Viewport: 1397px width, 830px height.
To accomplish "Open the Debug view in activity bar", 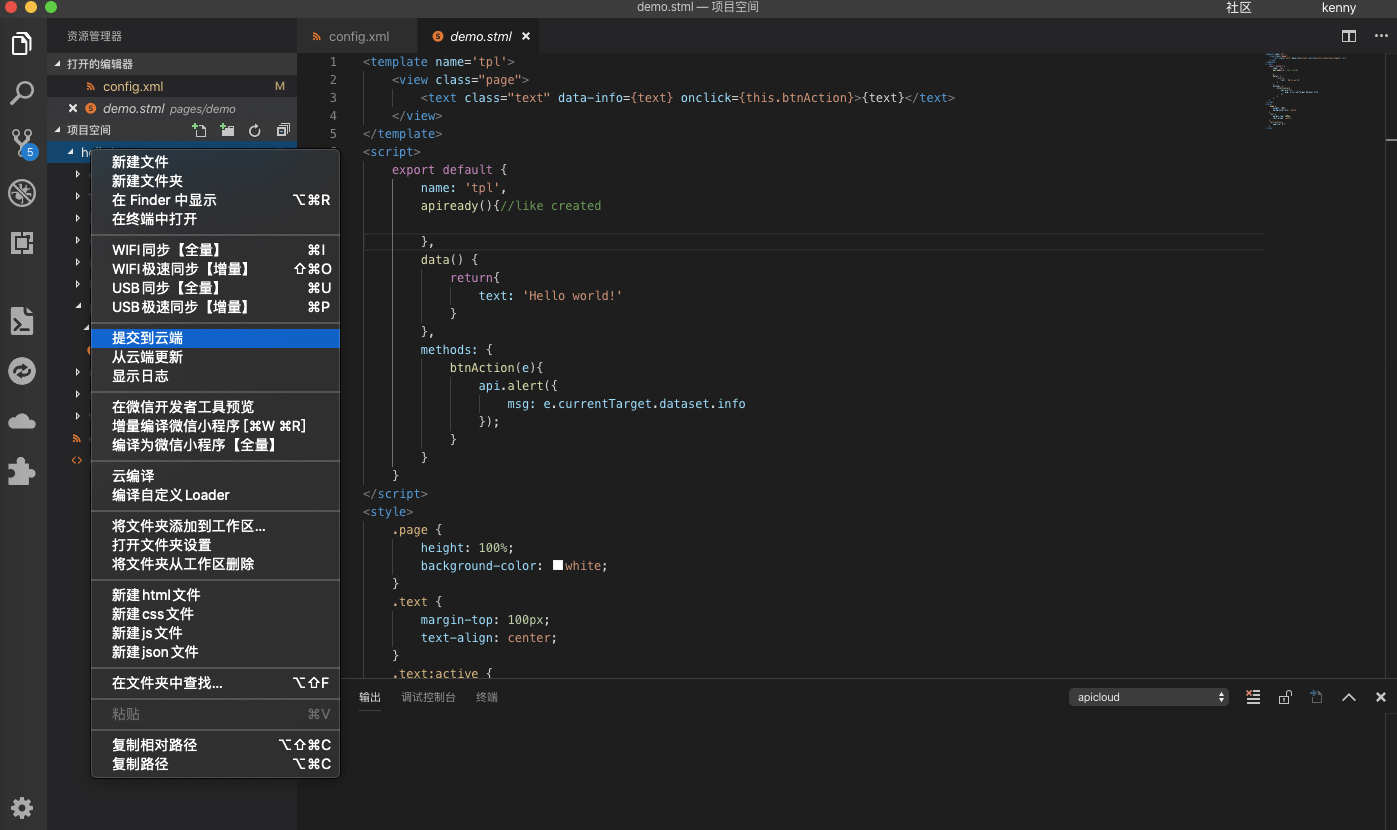I will [22, 193].
